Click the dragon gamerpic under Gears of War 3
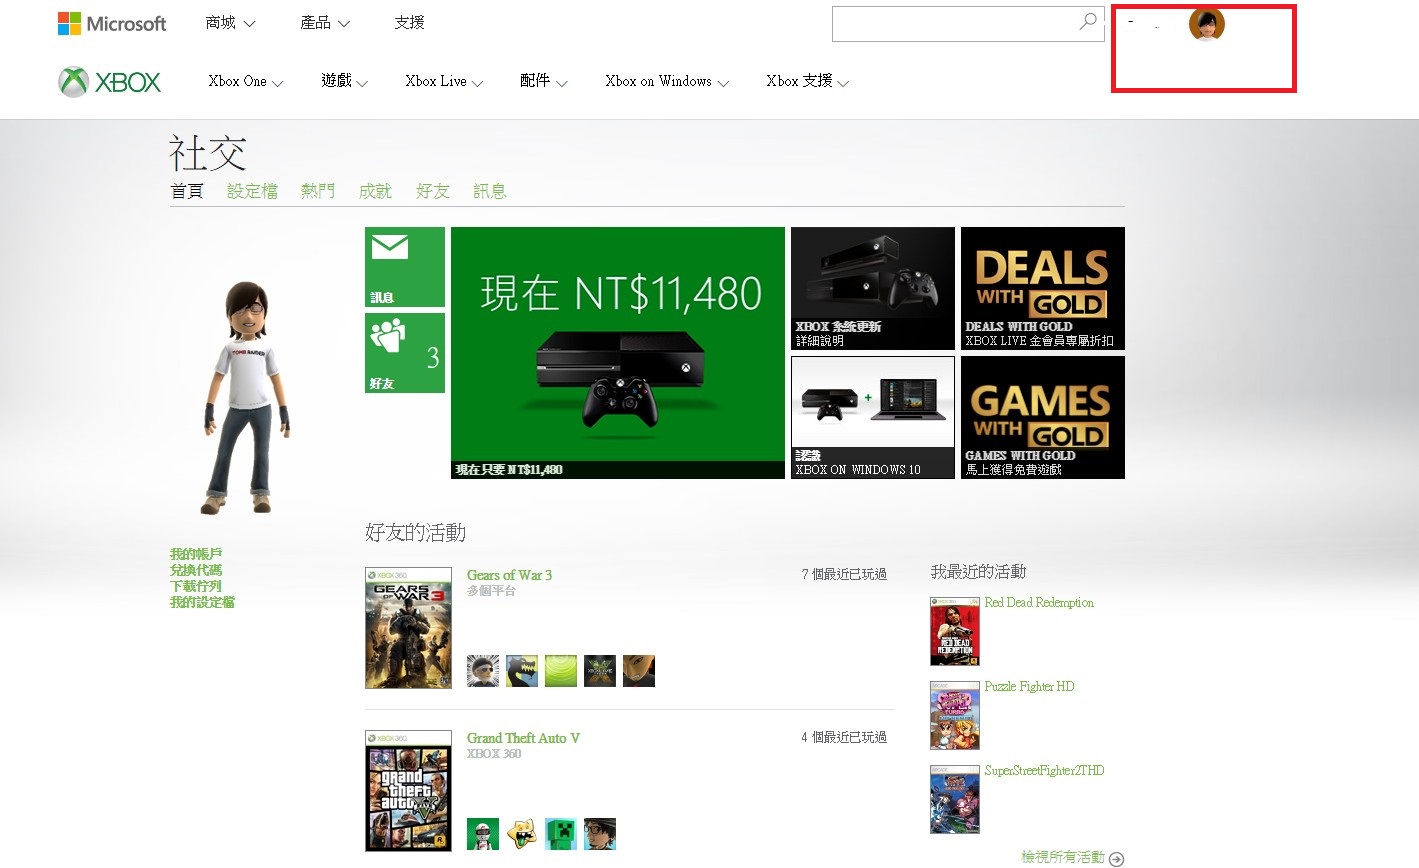The height and width of the screenshot is (868, 1419). pos(522,670)
